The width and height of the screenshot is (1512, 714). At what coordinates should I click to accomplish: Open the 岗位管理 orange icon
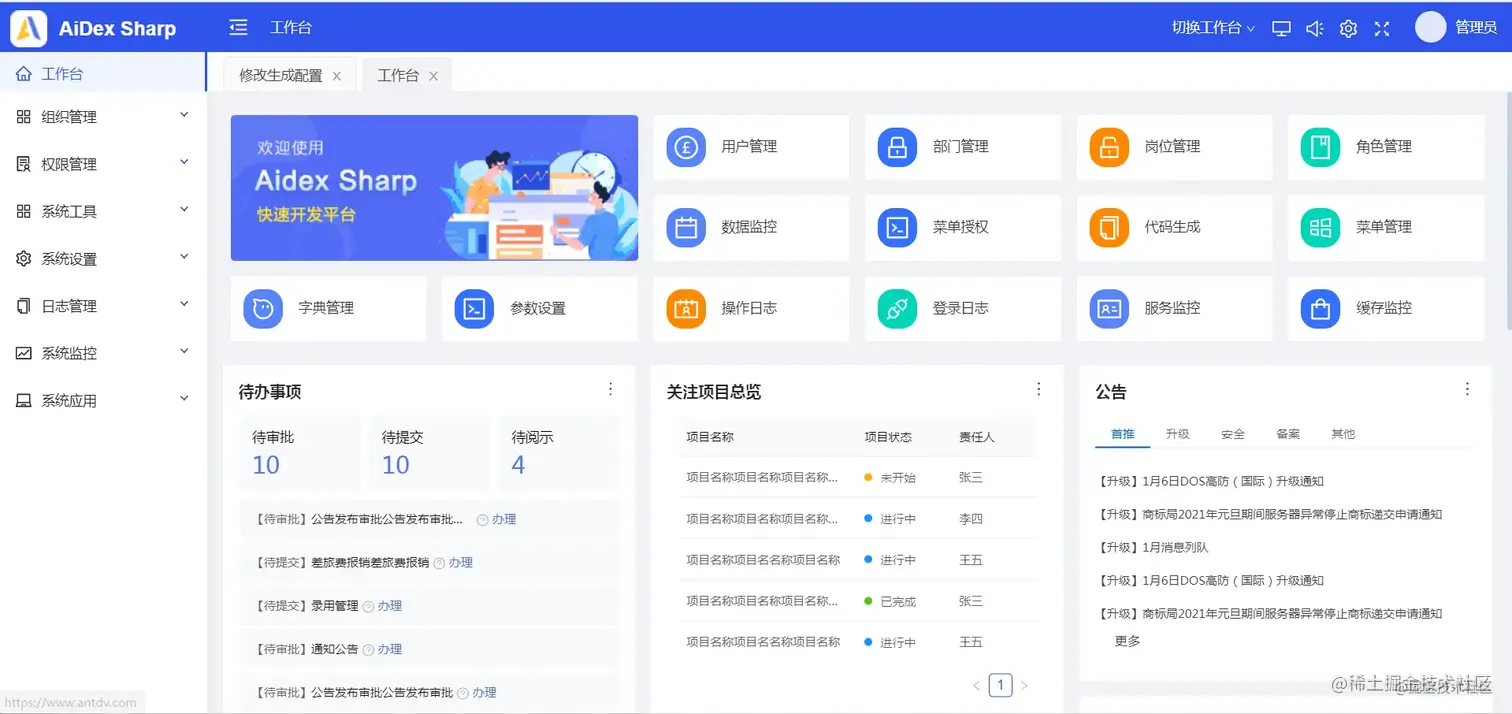pyautogui.click(x=1109, y=147)
